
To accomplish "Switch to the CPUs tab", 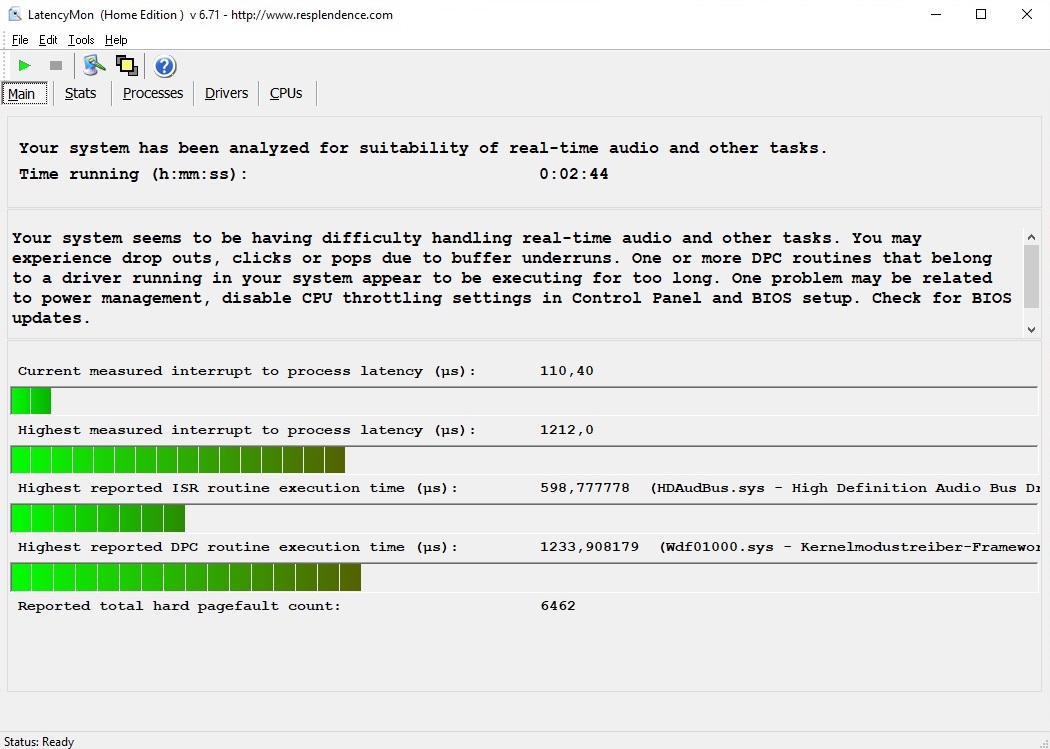I will [286, 93].
